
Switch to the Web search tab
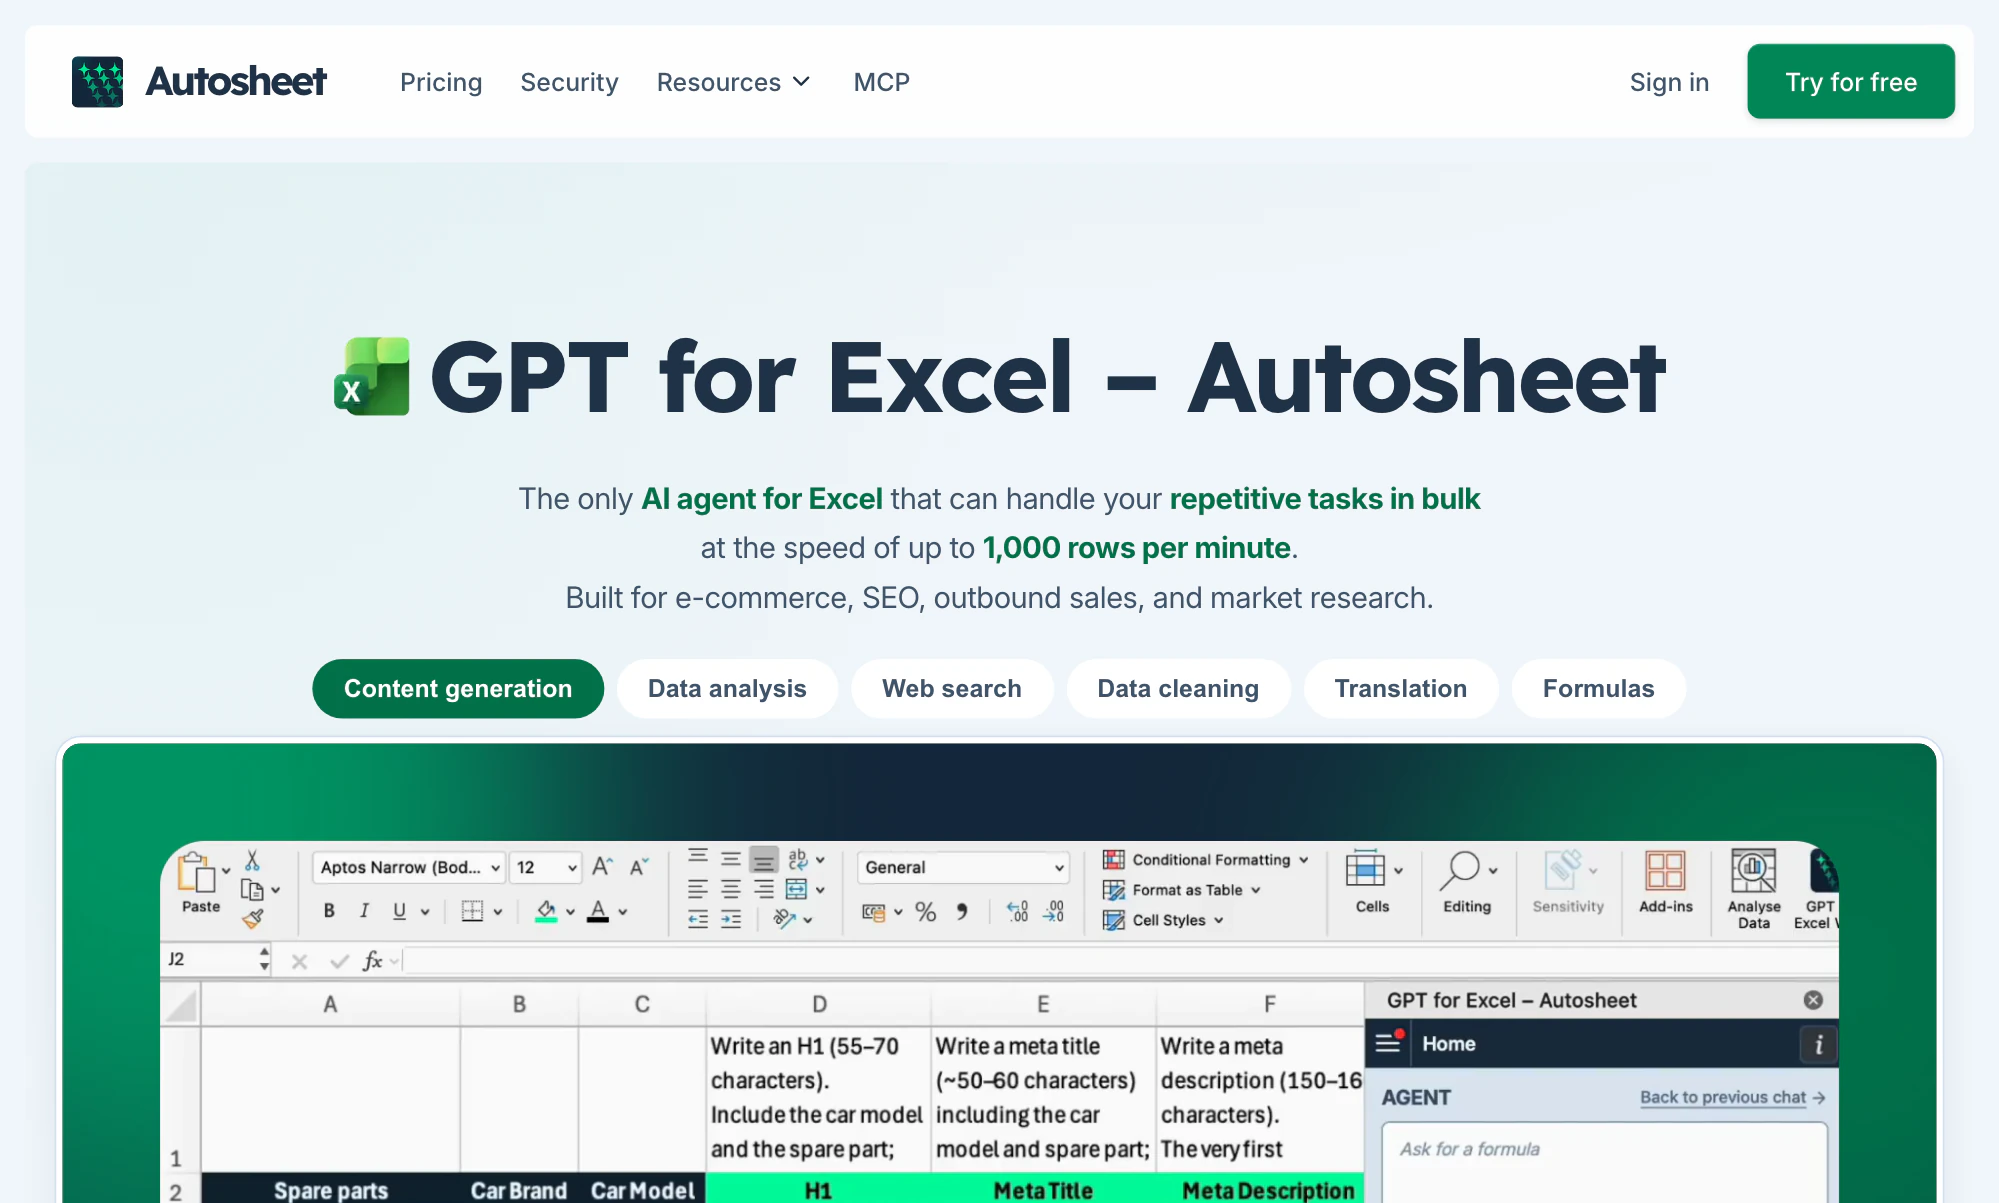click(952, 689)
